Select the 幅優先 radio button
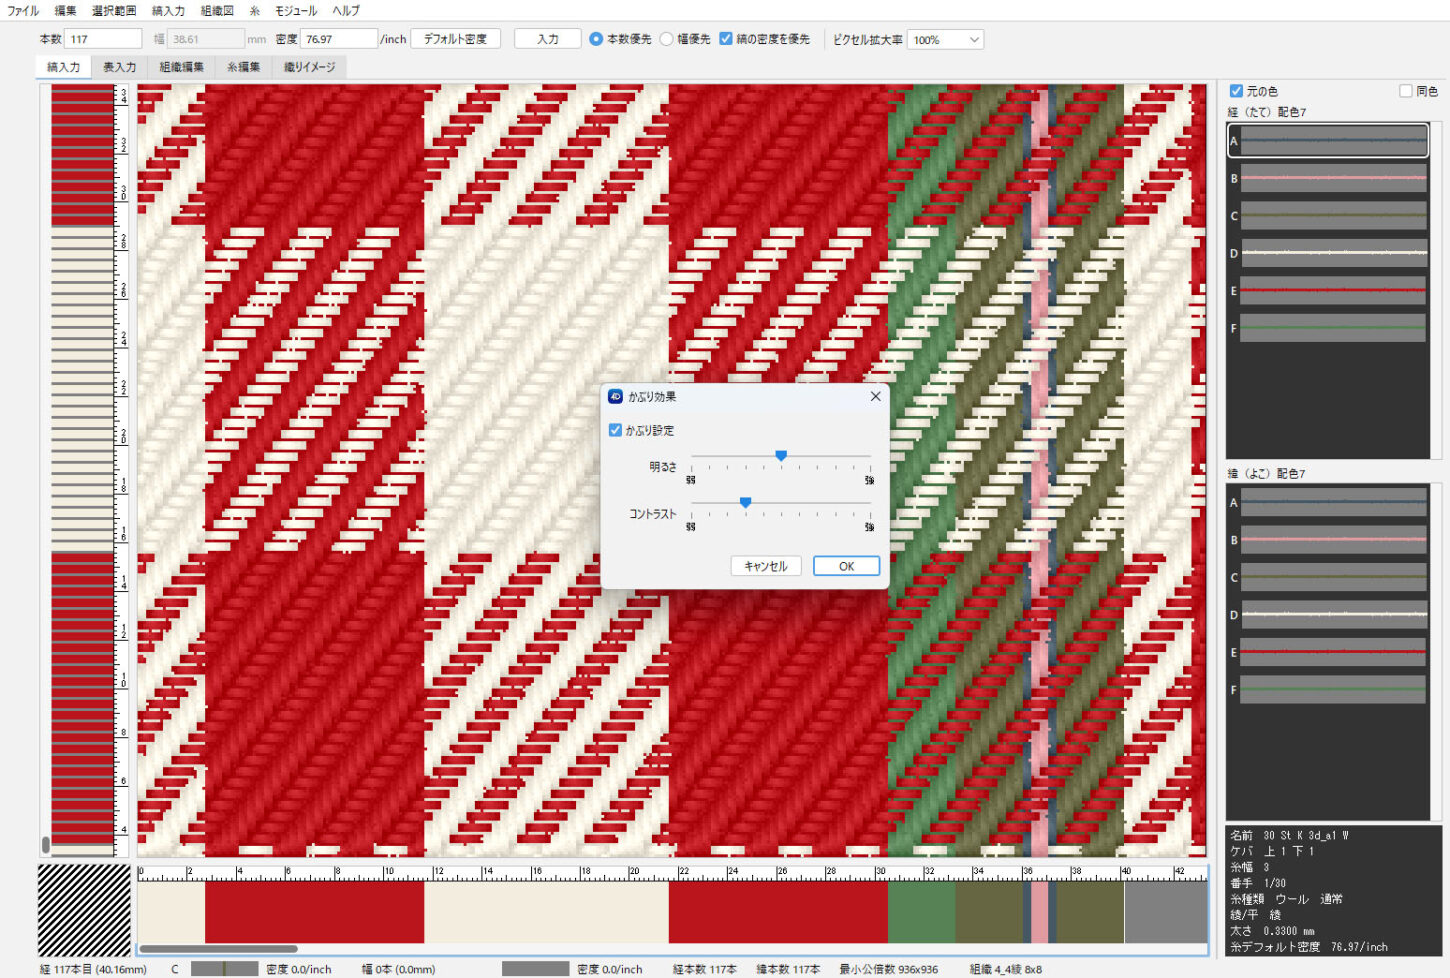 (x=667, y=39)
